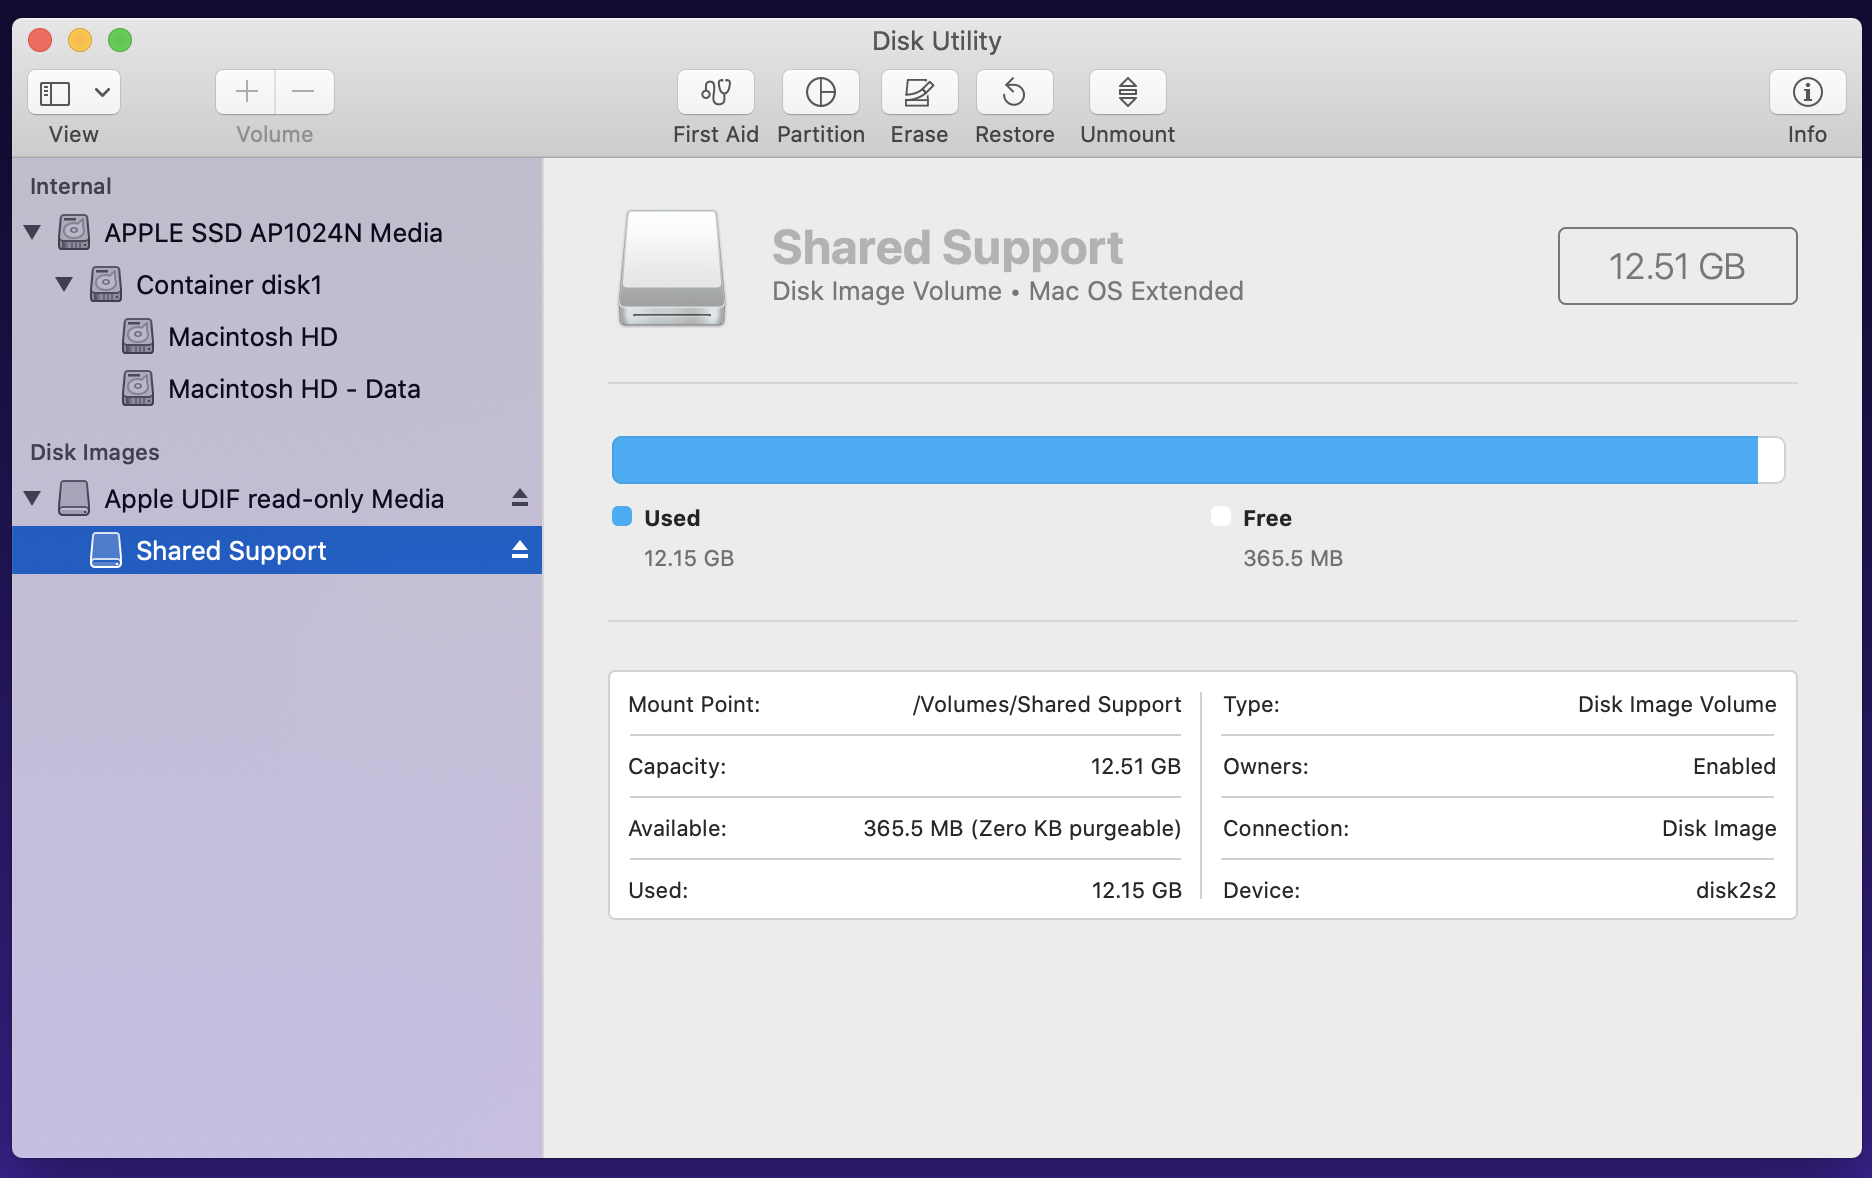Click the Owners Enabled value
Screen dimensions: 1872x1178
point(1734,766)
